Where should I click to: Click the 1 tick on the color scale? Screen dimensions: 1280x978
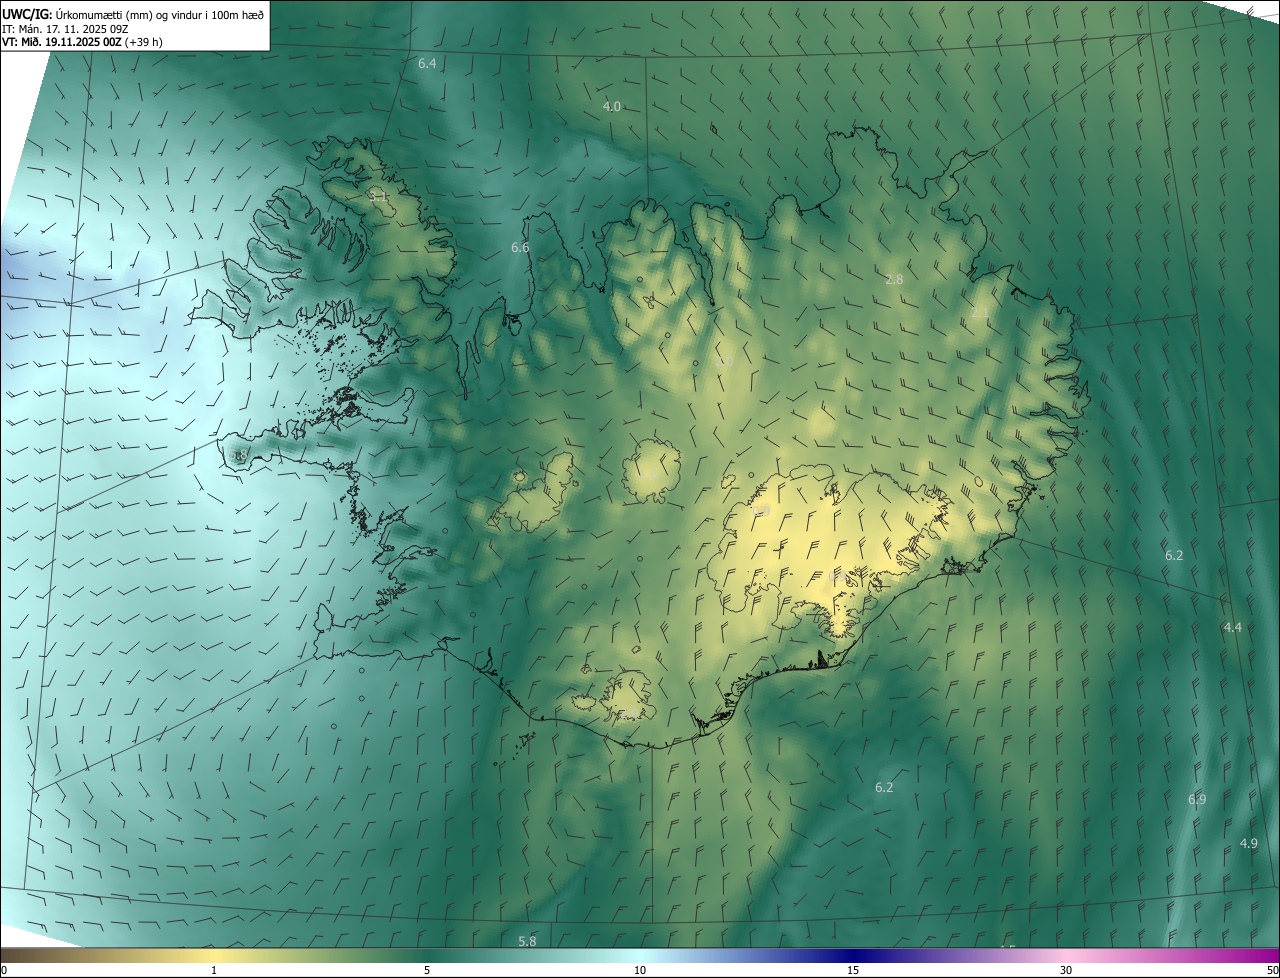(x=214, y=970)
